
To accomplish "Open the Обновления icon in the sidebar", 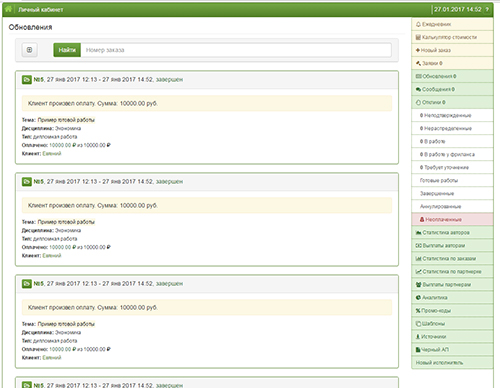I will (419, 76).
